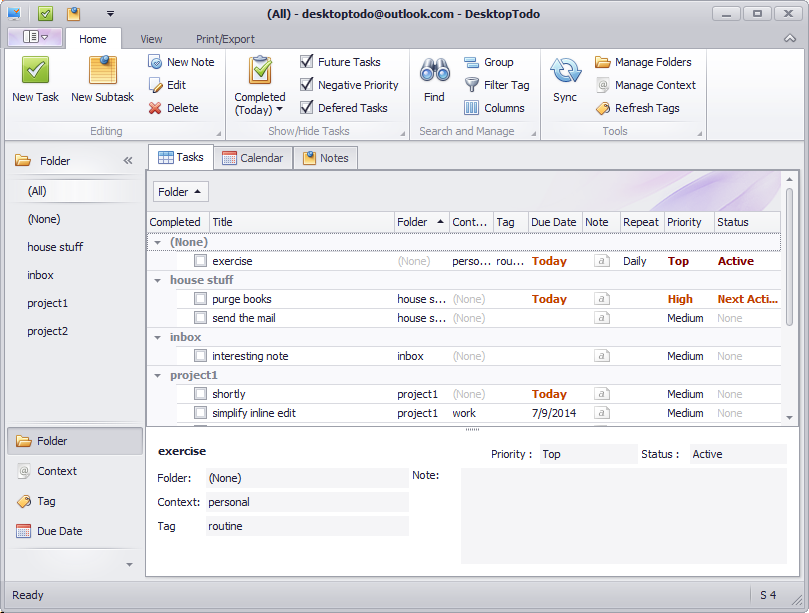
Task: Open the Columns chooser
Action: [x=494, y=108]
